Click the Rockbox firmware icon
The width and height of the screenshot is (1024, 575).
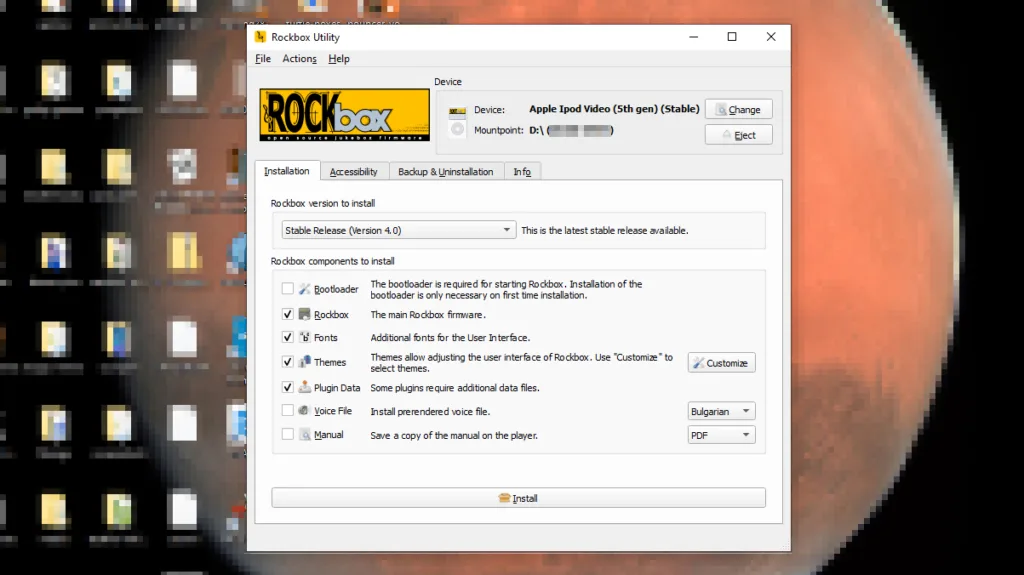coord(304,314)
